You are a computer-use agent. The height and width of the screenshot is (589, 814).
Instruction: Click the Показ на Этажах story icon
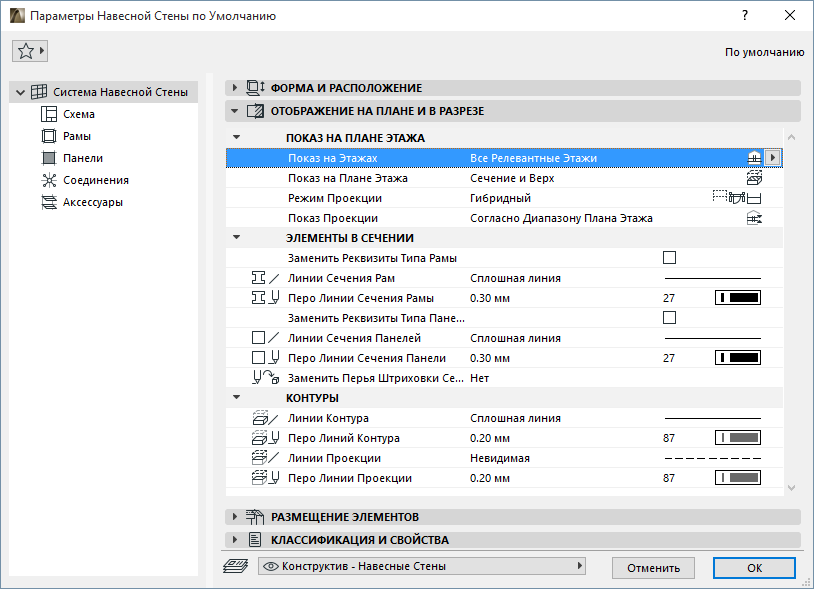coord(754,158)
